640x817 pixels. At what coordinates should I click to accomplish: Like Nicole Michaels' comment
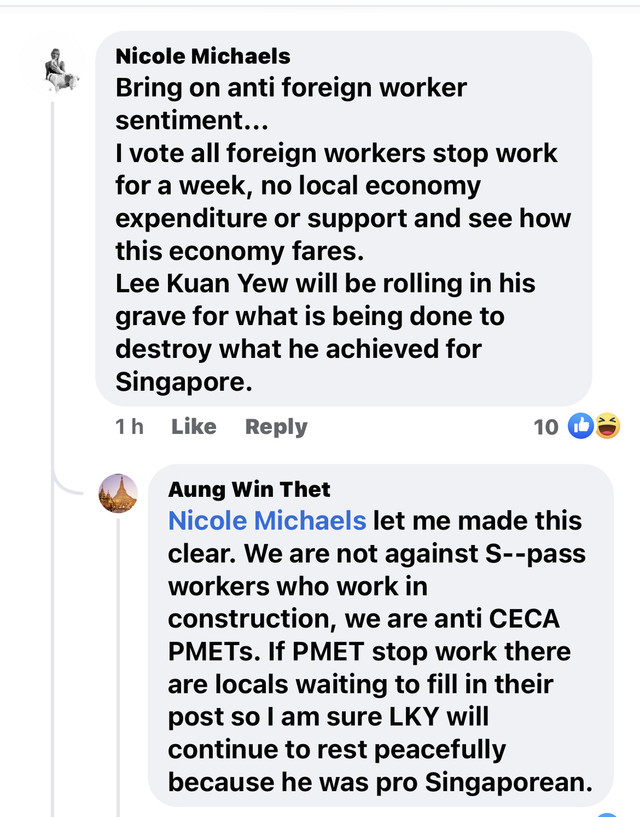point(193,427)
